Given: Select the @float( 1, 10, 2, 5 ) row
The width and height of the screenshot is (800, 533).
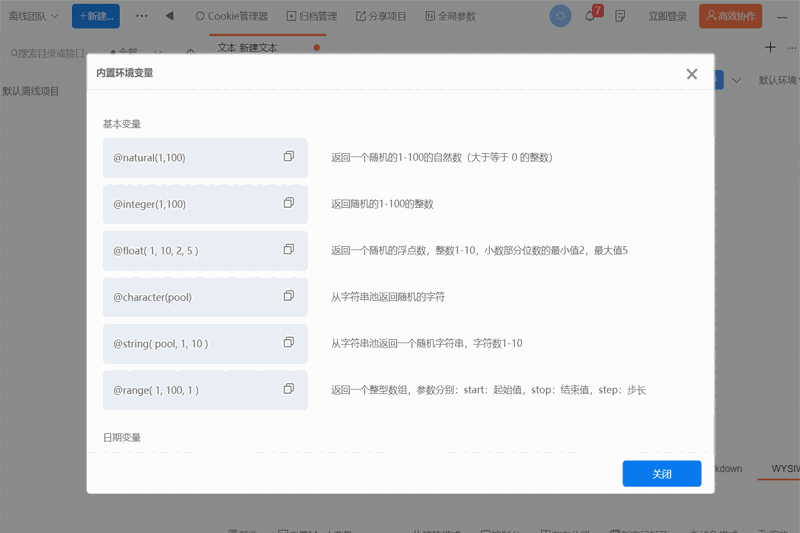Looking at the screenshot, I should click(205, 251).
